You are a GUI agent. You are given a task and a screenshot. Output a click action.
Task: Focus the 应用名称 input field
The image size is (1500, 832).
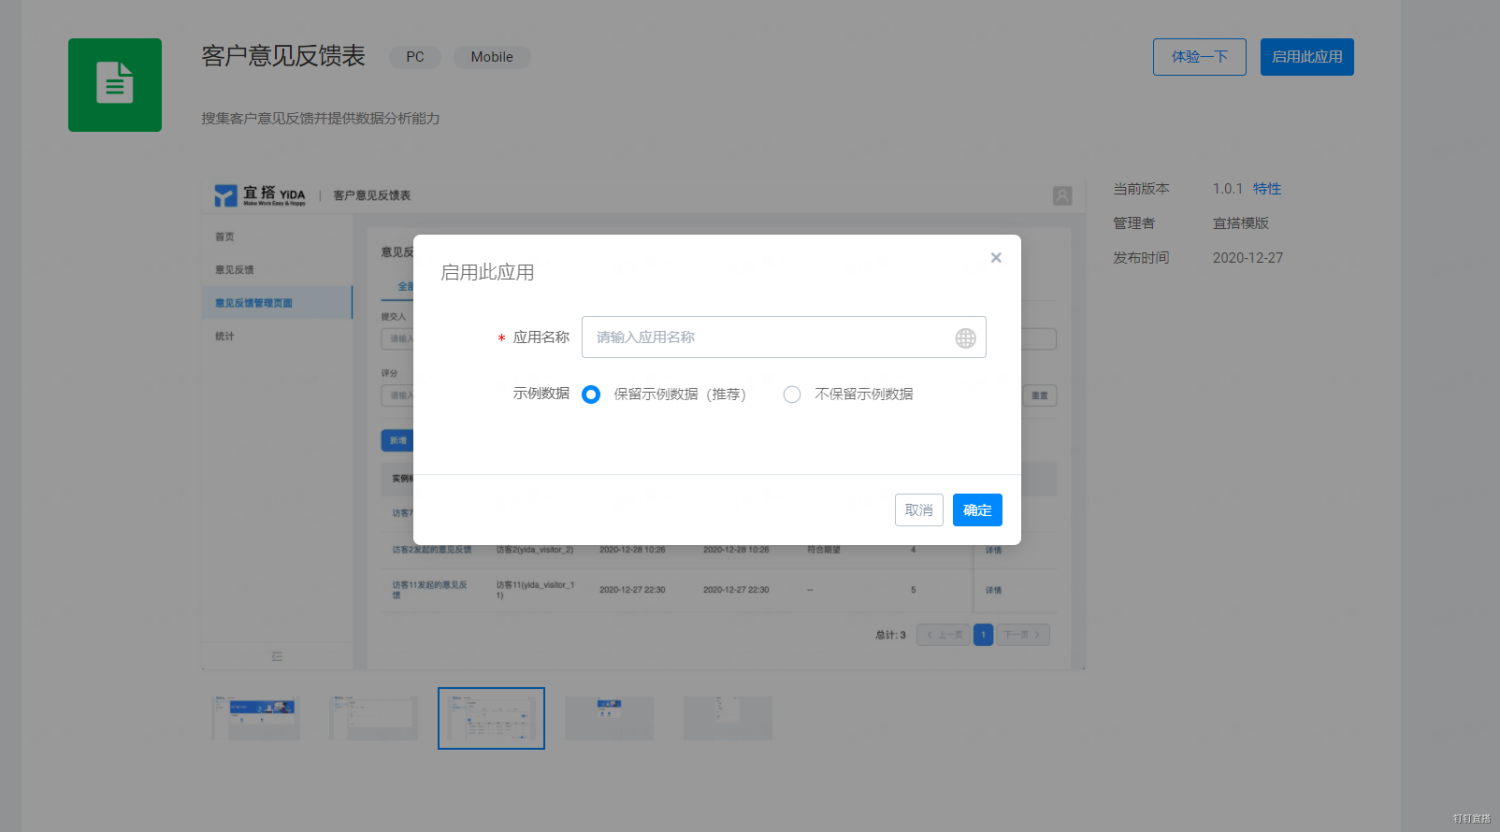pos(784,337)
